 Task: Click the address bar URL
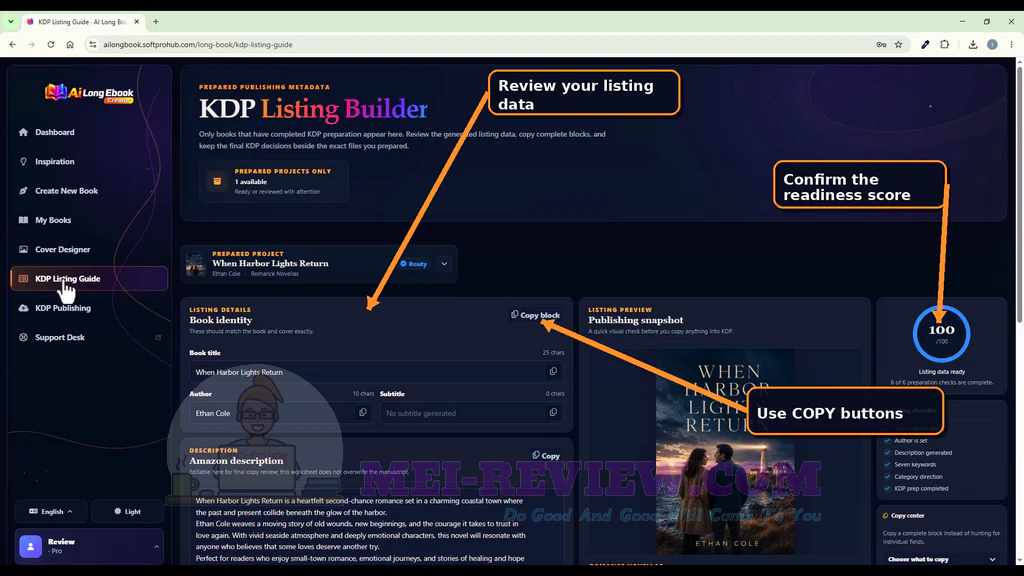point(198,44)
